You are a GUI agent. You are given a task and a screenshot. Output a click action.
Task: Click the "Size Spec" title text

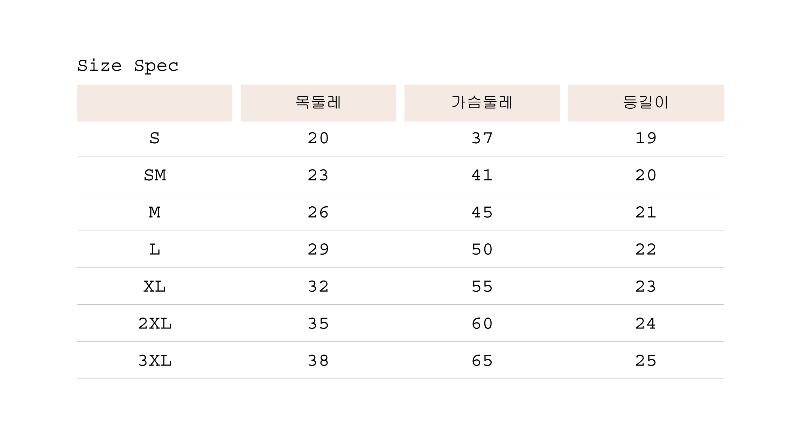[x=128, y=66]
